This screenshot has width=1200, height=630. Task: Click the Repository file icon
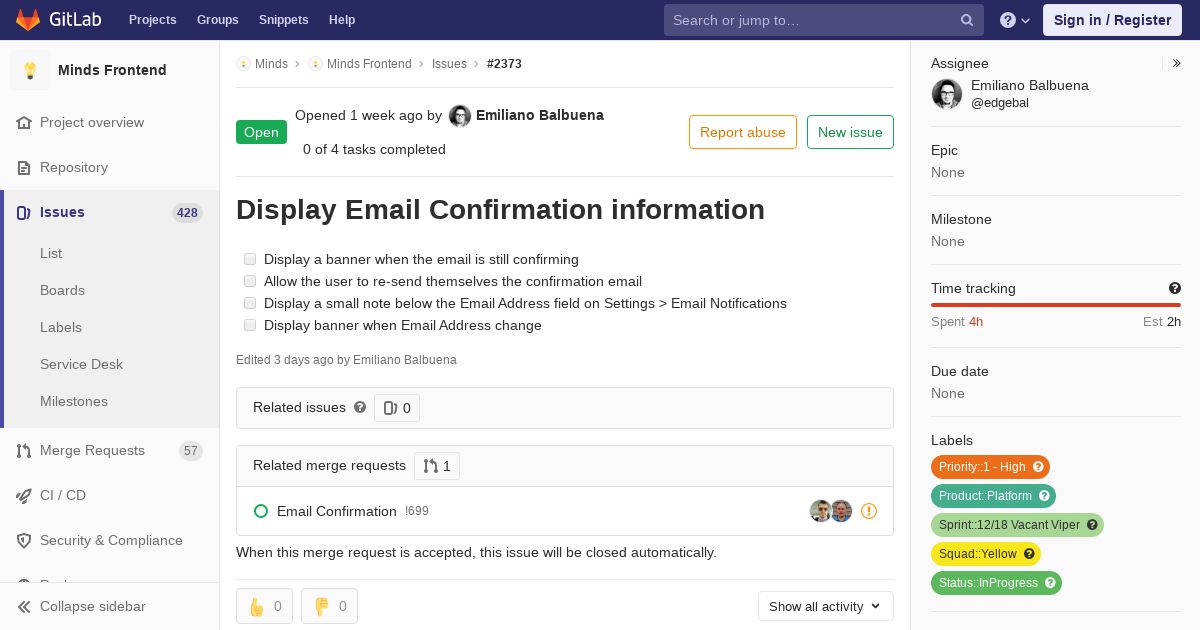tap(24, 167)
